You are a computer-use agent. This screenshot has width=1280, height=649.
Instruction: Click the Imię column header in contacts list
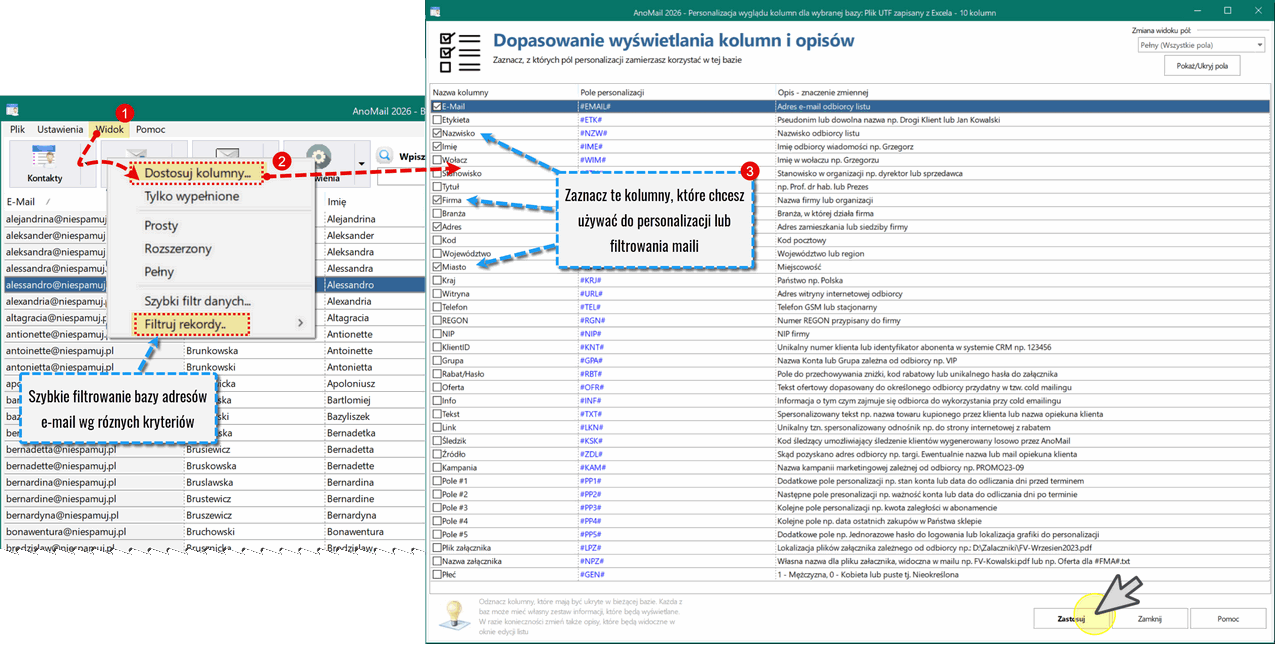tap(336, 202)
